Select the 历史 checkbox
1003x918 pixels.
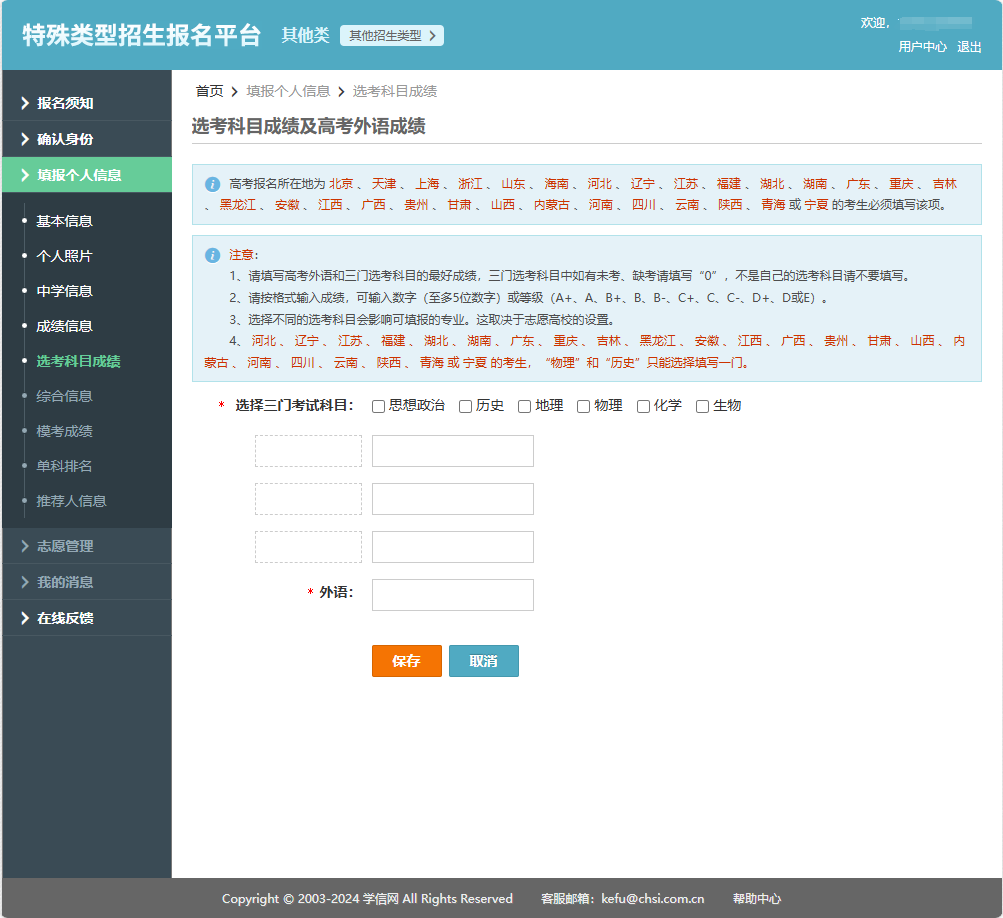point(465,406)
